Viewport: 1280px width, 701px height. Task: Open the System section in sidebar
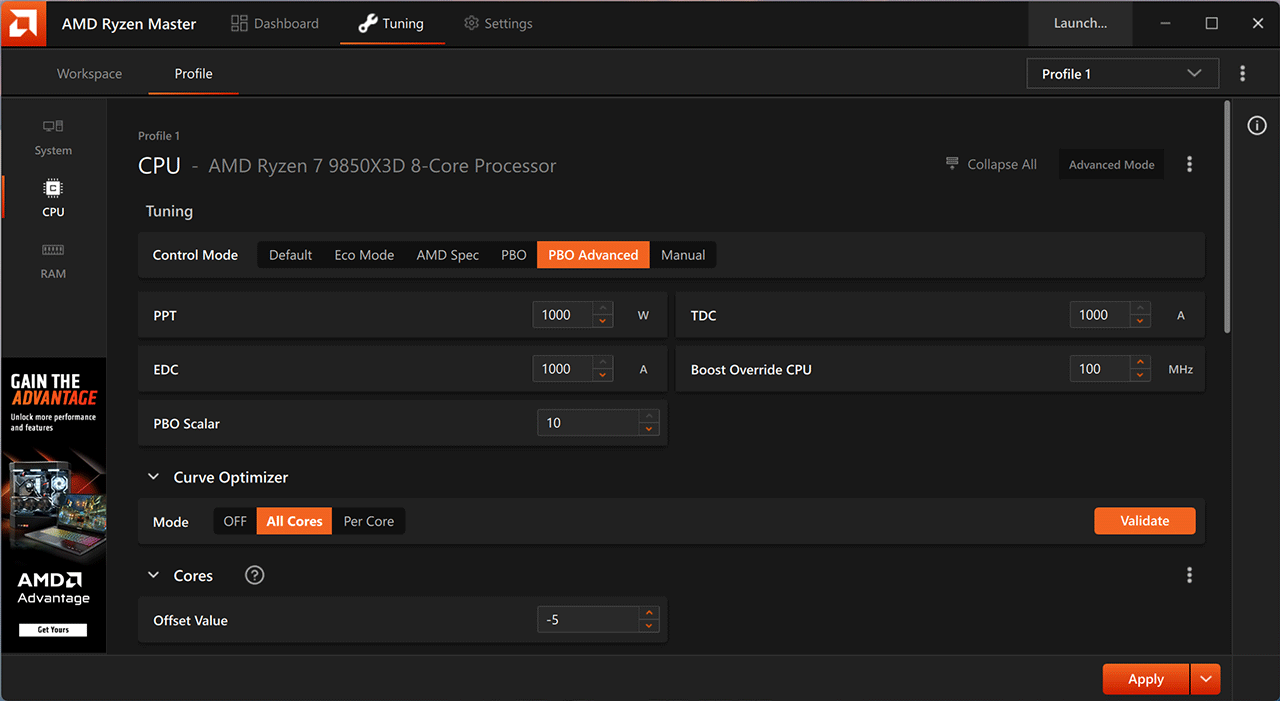coord(53,137)
